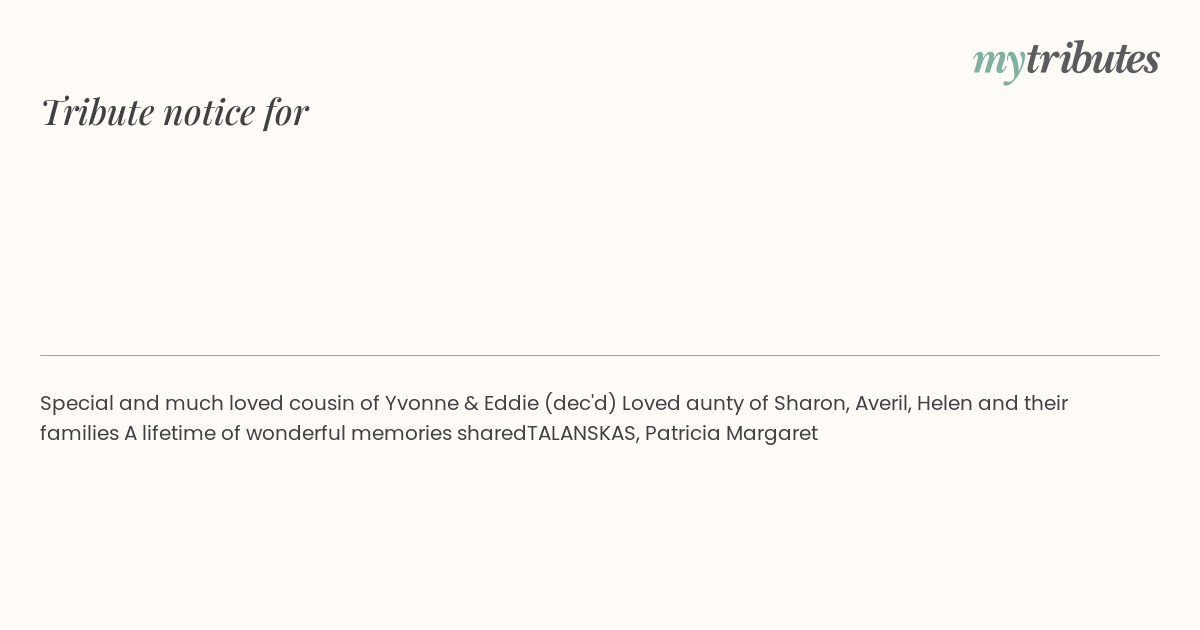The width and height of the screenshot is (1200, 630).
Task: Click the mytributes logo
Action: click(x=1066, y=60)
